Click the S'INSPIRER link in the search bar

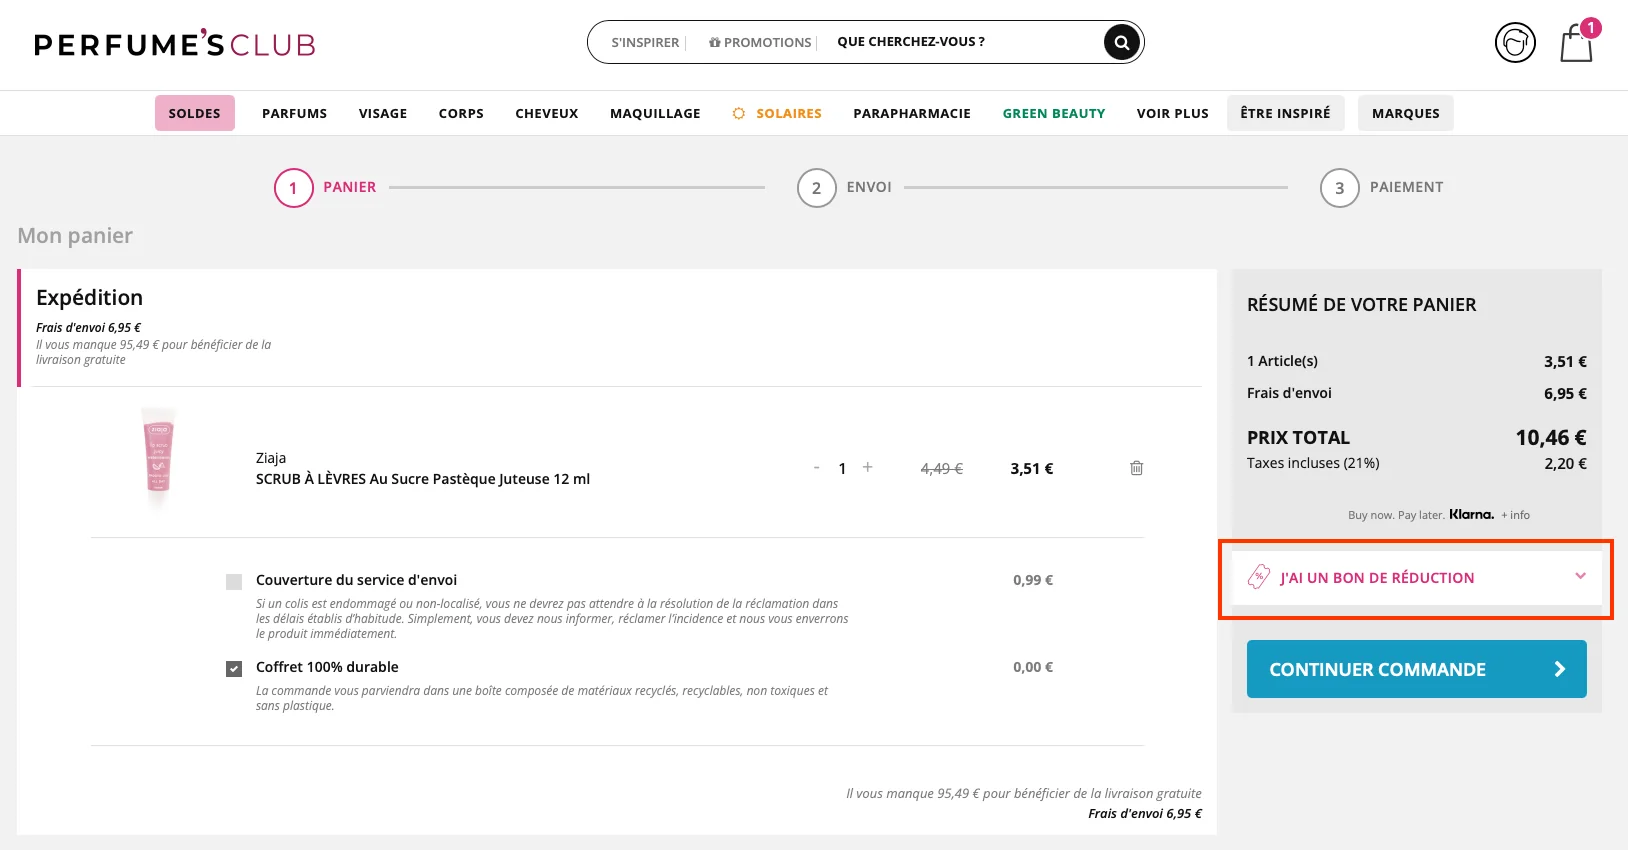pos(645,42)
